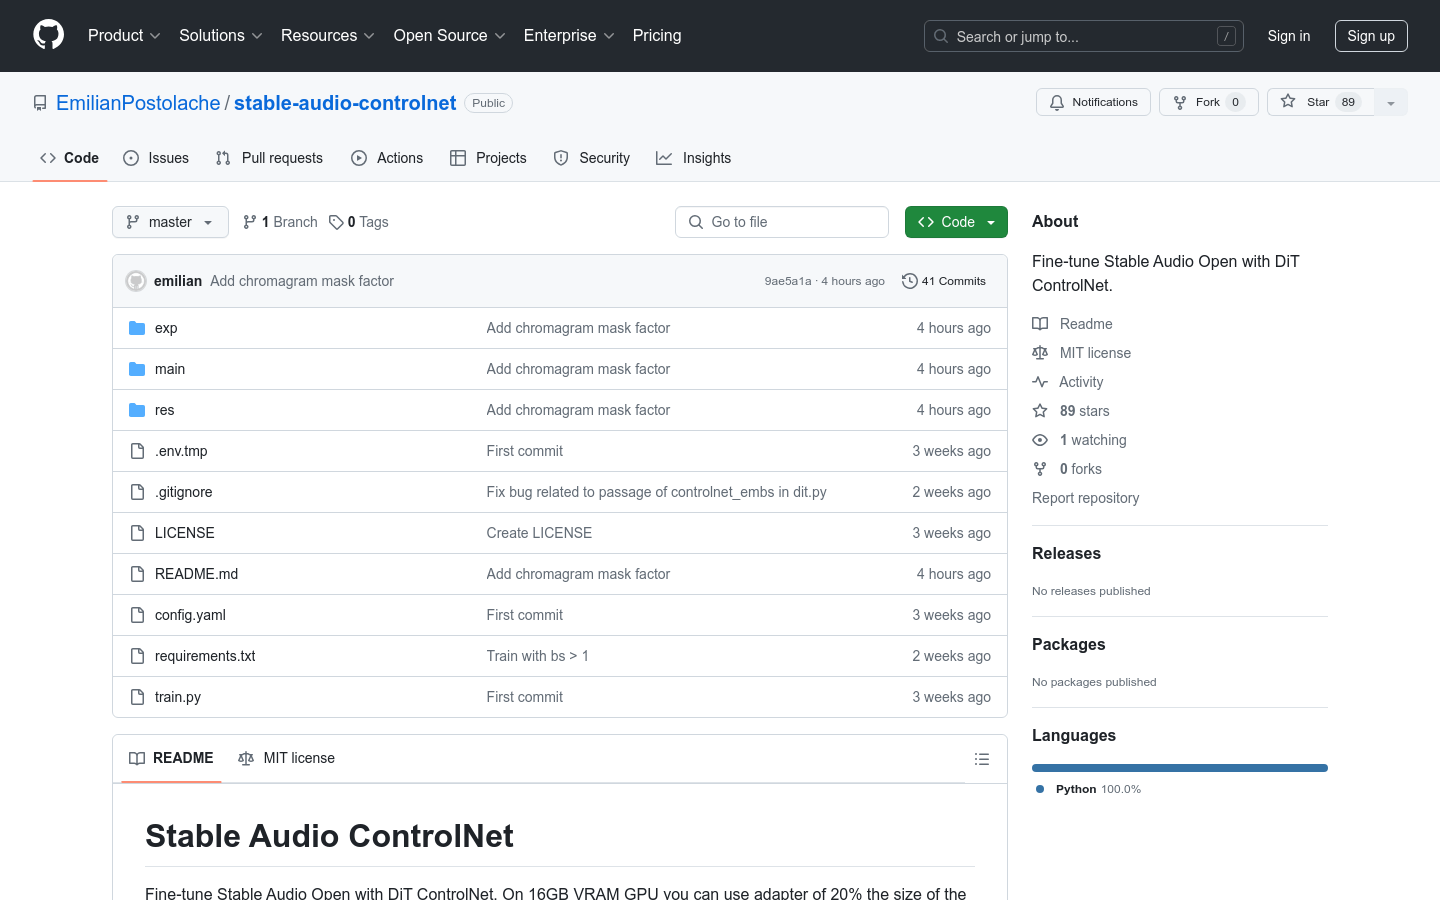Open the stable-audio-controlnet repository link
This screenshot has width=1440, height=900.
[345, 103]
